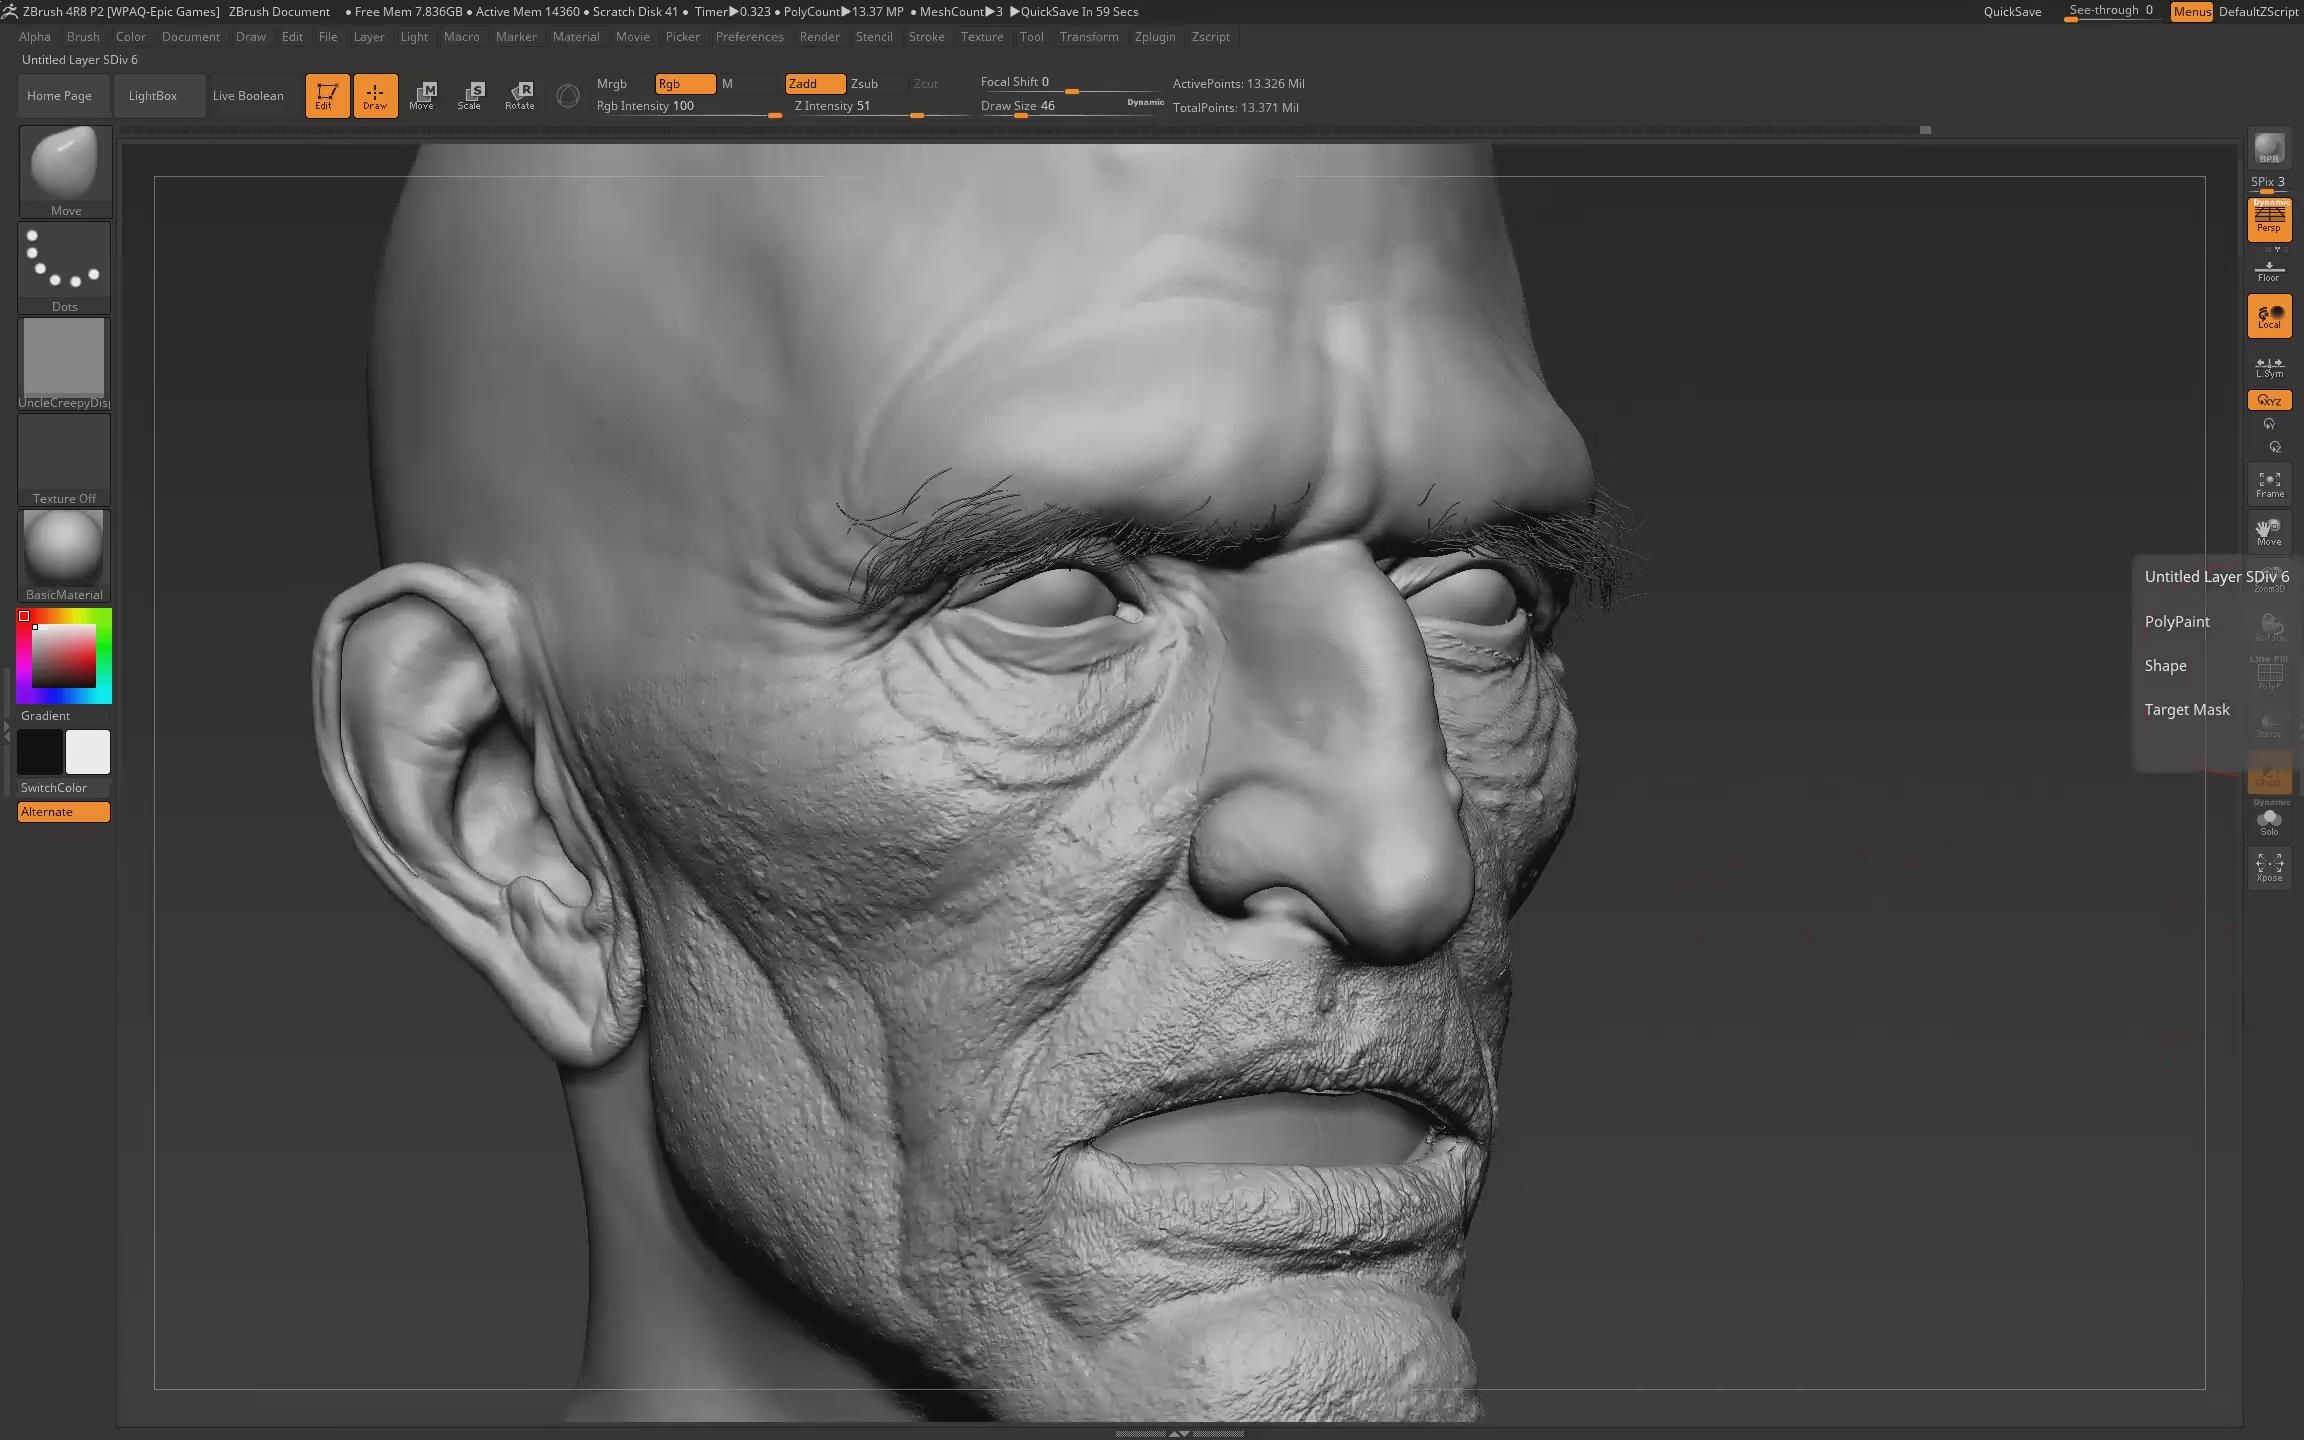Image resolution: width=2304 pixels, height=1440 pixels.
Task: Switch into Edit mode
Action: click(x=327, y=95)
